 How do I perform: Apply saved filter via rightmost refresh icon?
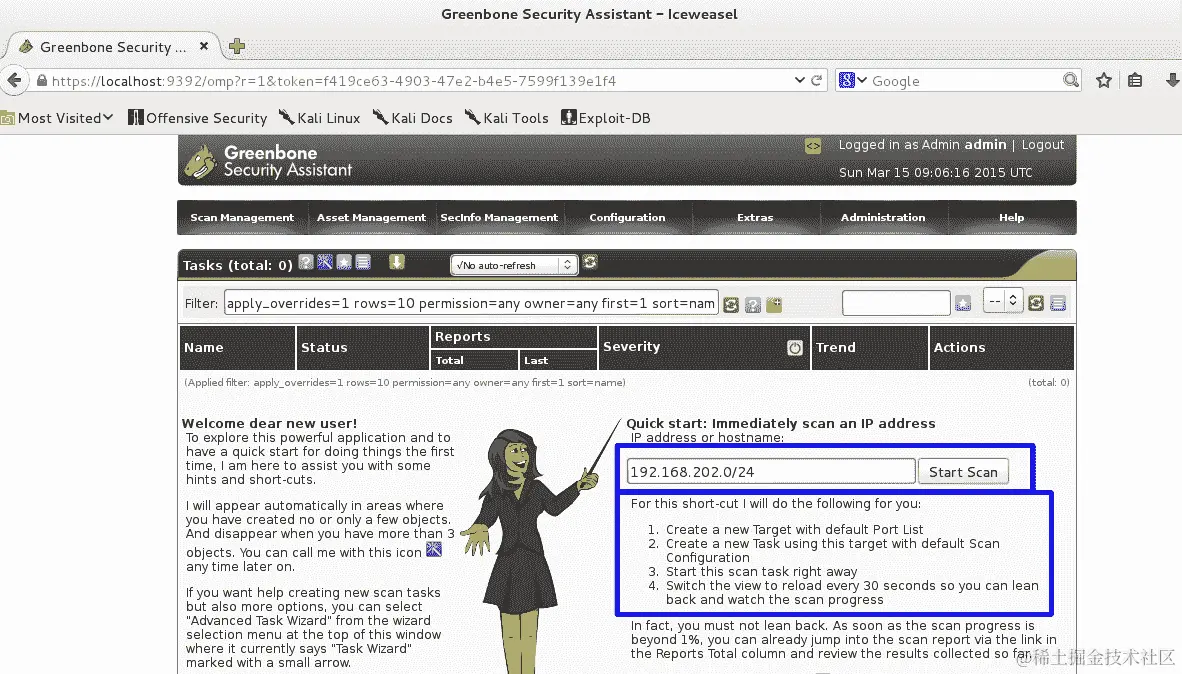tap(1036, 302)
